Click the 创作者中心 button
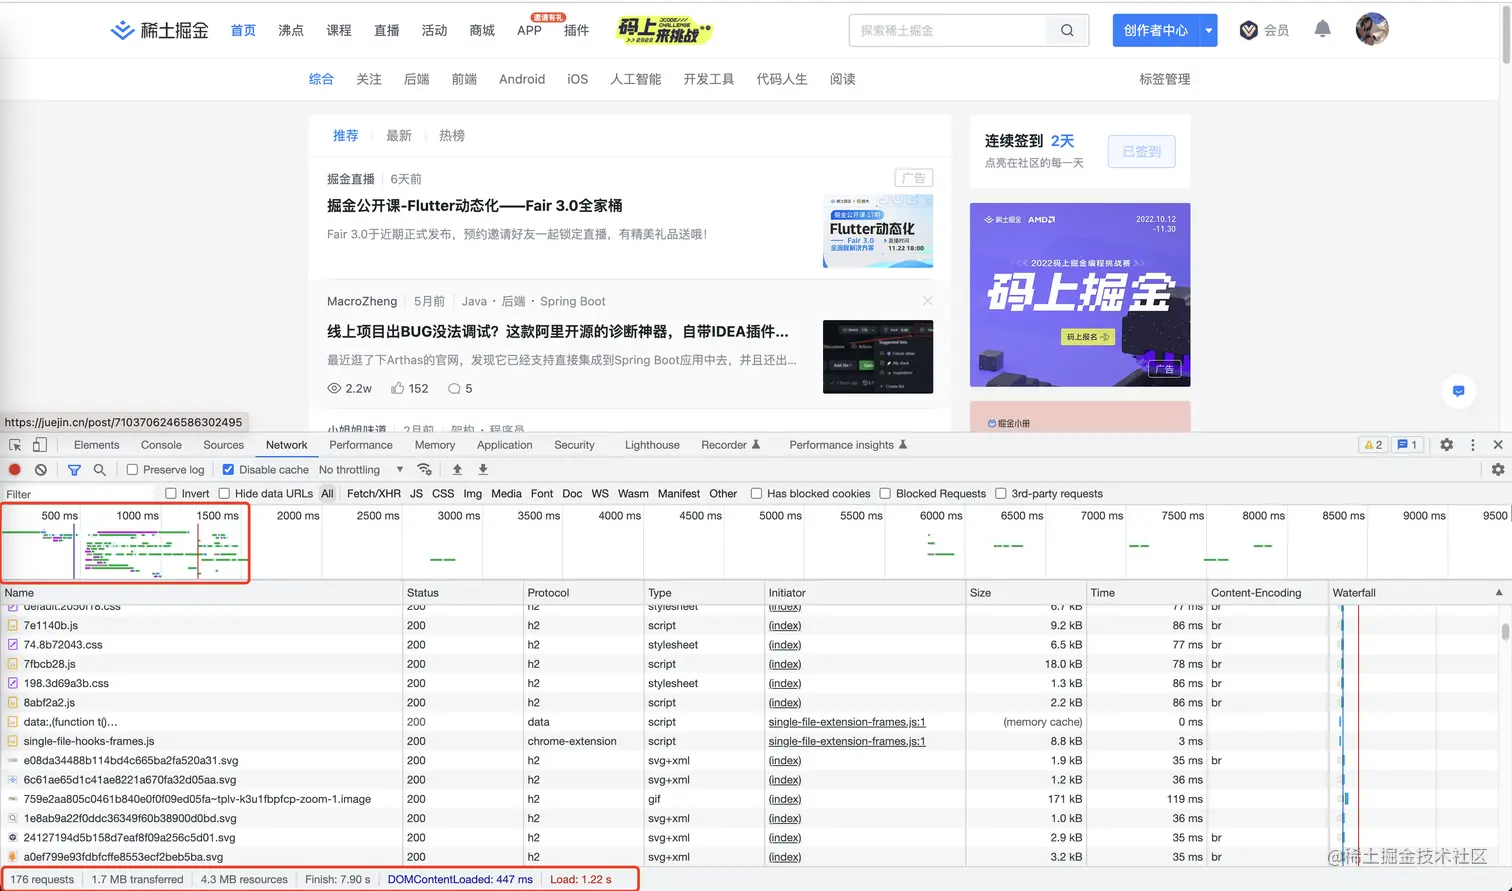 (x=1156, y=30)
